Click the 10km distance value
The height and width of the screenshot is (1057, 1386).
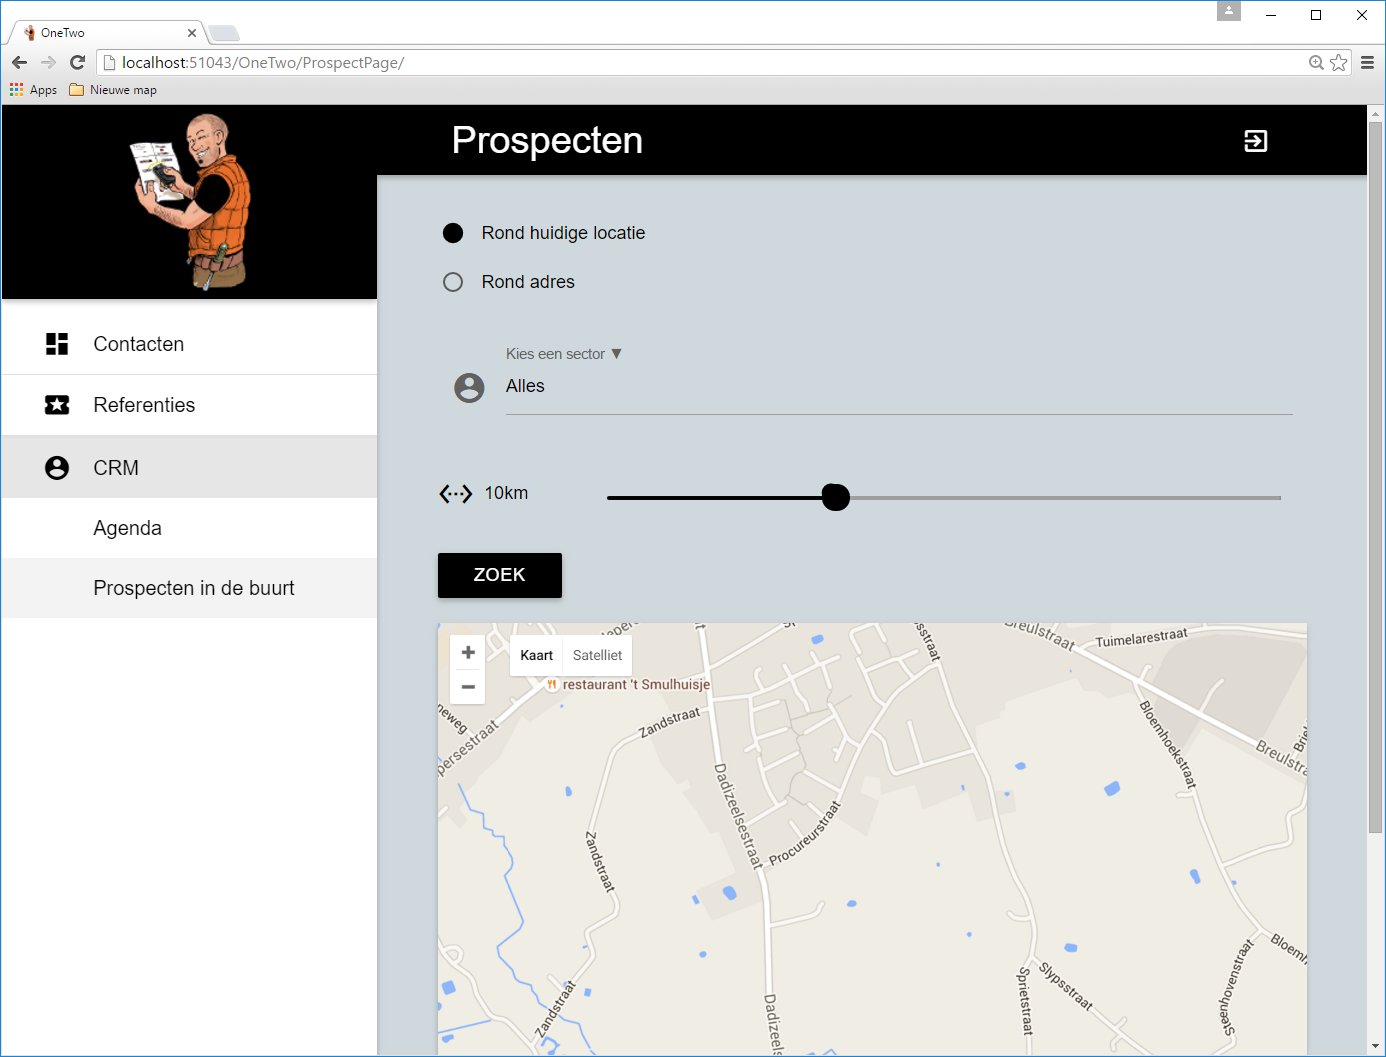tap(506, 493)
